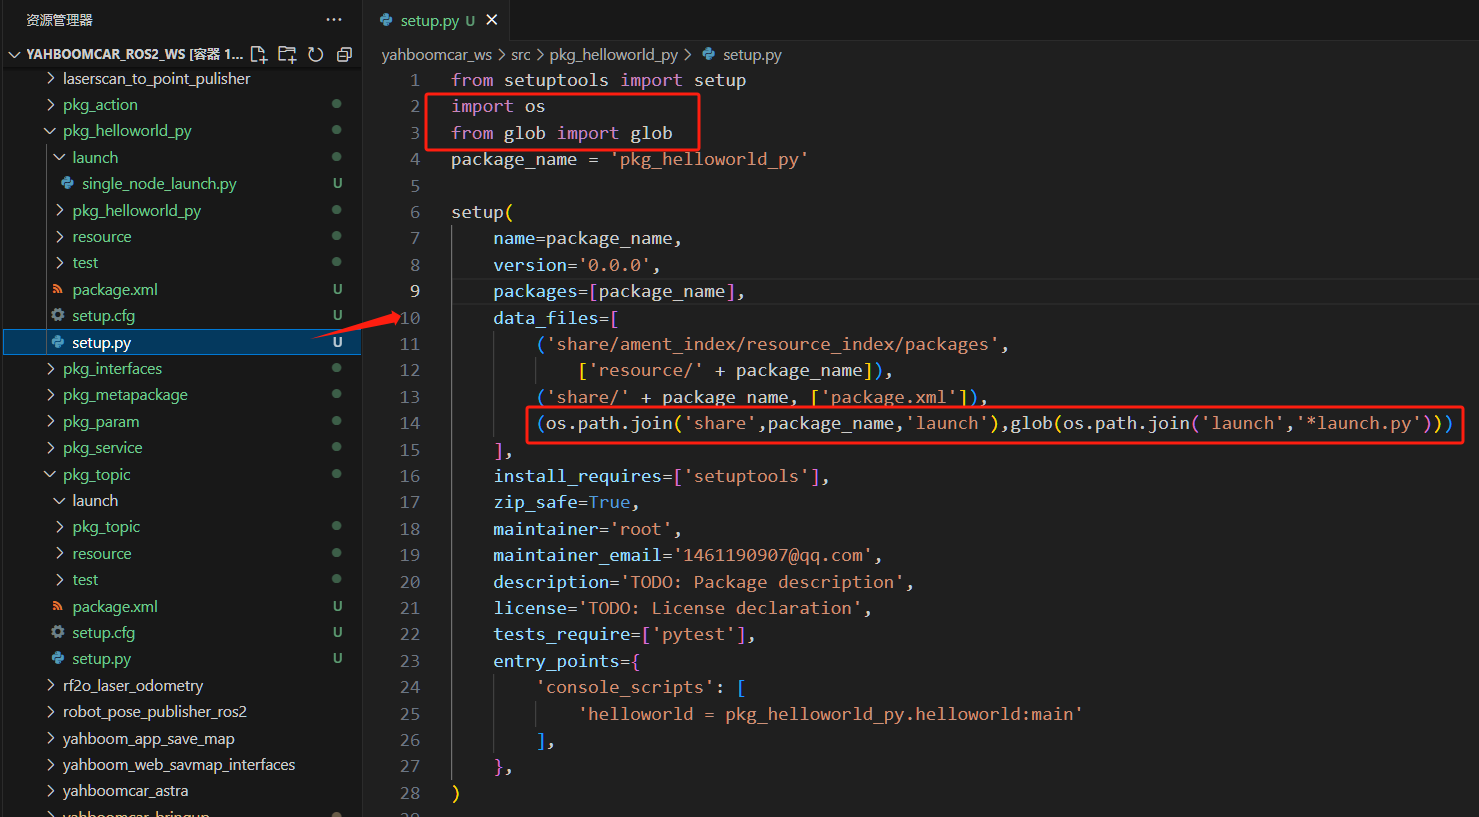This screenshot has width=1479, height=817.
Task: Expand the rf2o_laser_odometry folder
Action: tap(132, 686)
